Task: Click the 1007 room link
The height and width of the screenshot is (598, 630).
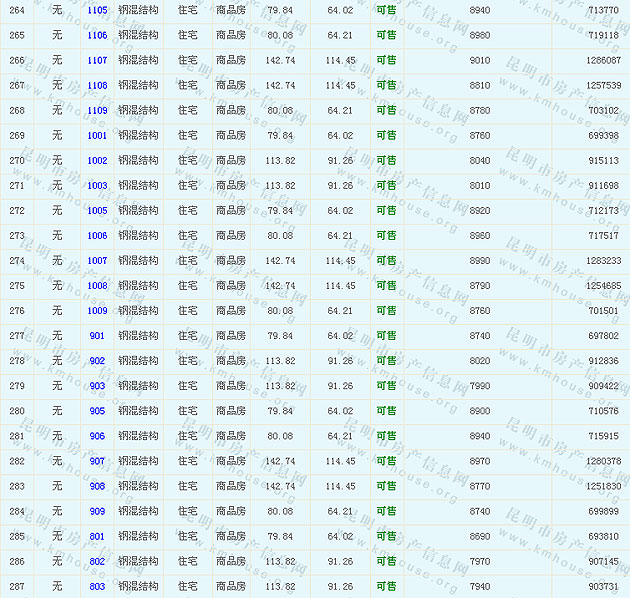Action: click(97, 261)
